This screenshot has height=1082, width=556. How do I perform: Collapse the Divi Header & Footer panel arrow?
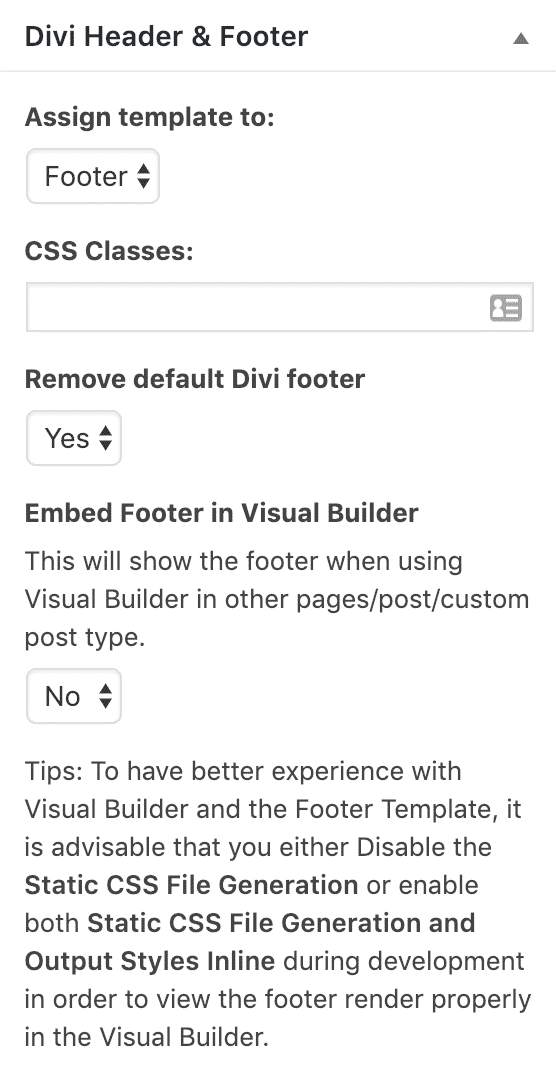521,39
